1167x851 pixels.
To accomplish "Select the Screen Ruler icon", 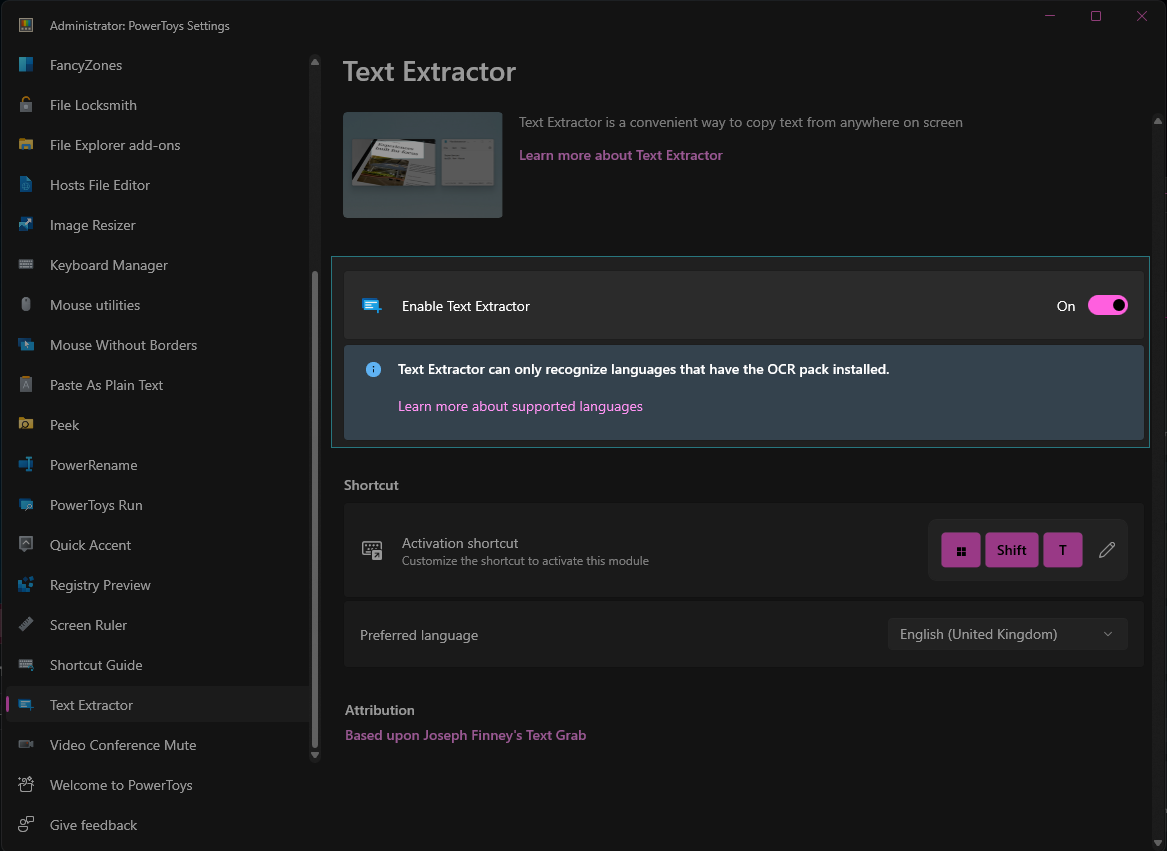I will click(x=26, y=625).
